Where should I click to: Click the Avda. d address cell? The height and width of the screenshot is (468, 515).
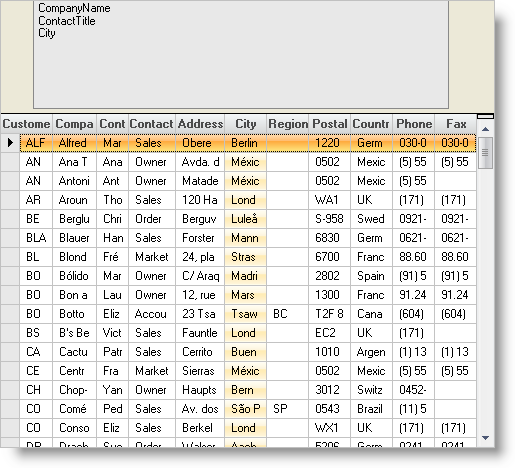tap(200, 162)
